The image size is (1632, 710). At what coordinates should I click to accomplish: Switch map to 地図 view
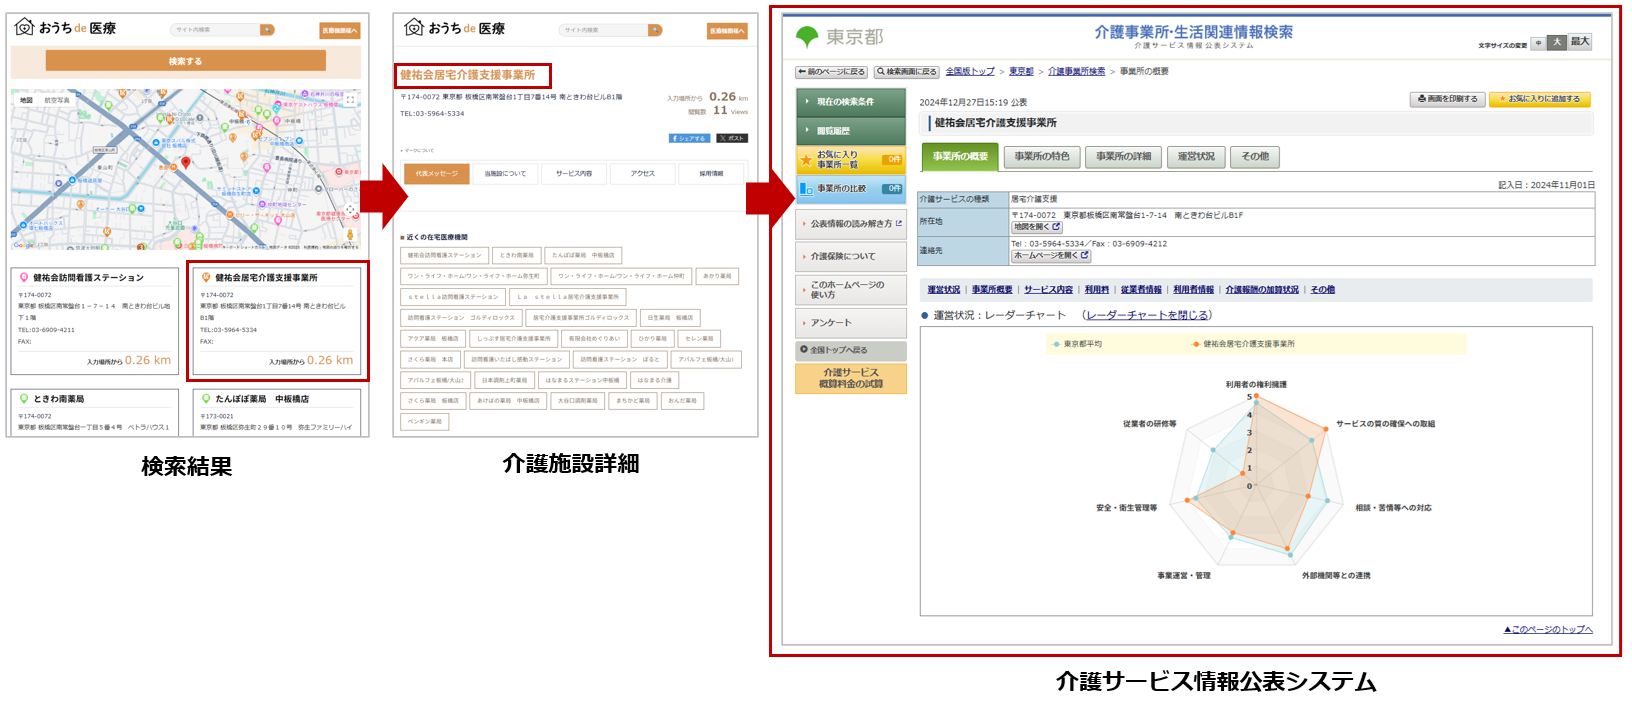(26, 100)
